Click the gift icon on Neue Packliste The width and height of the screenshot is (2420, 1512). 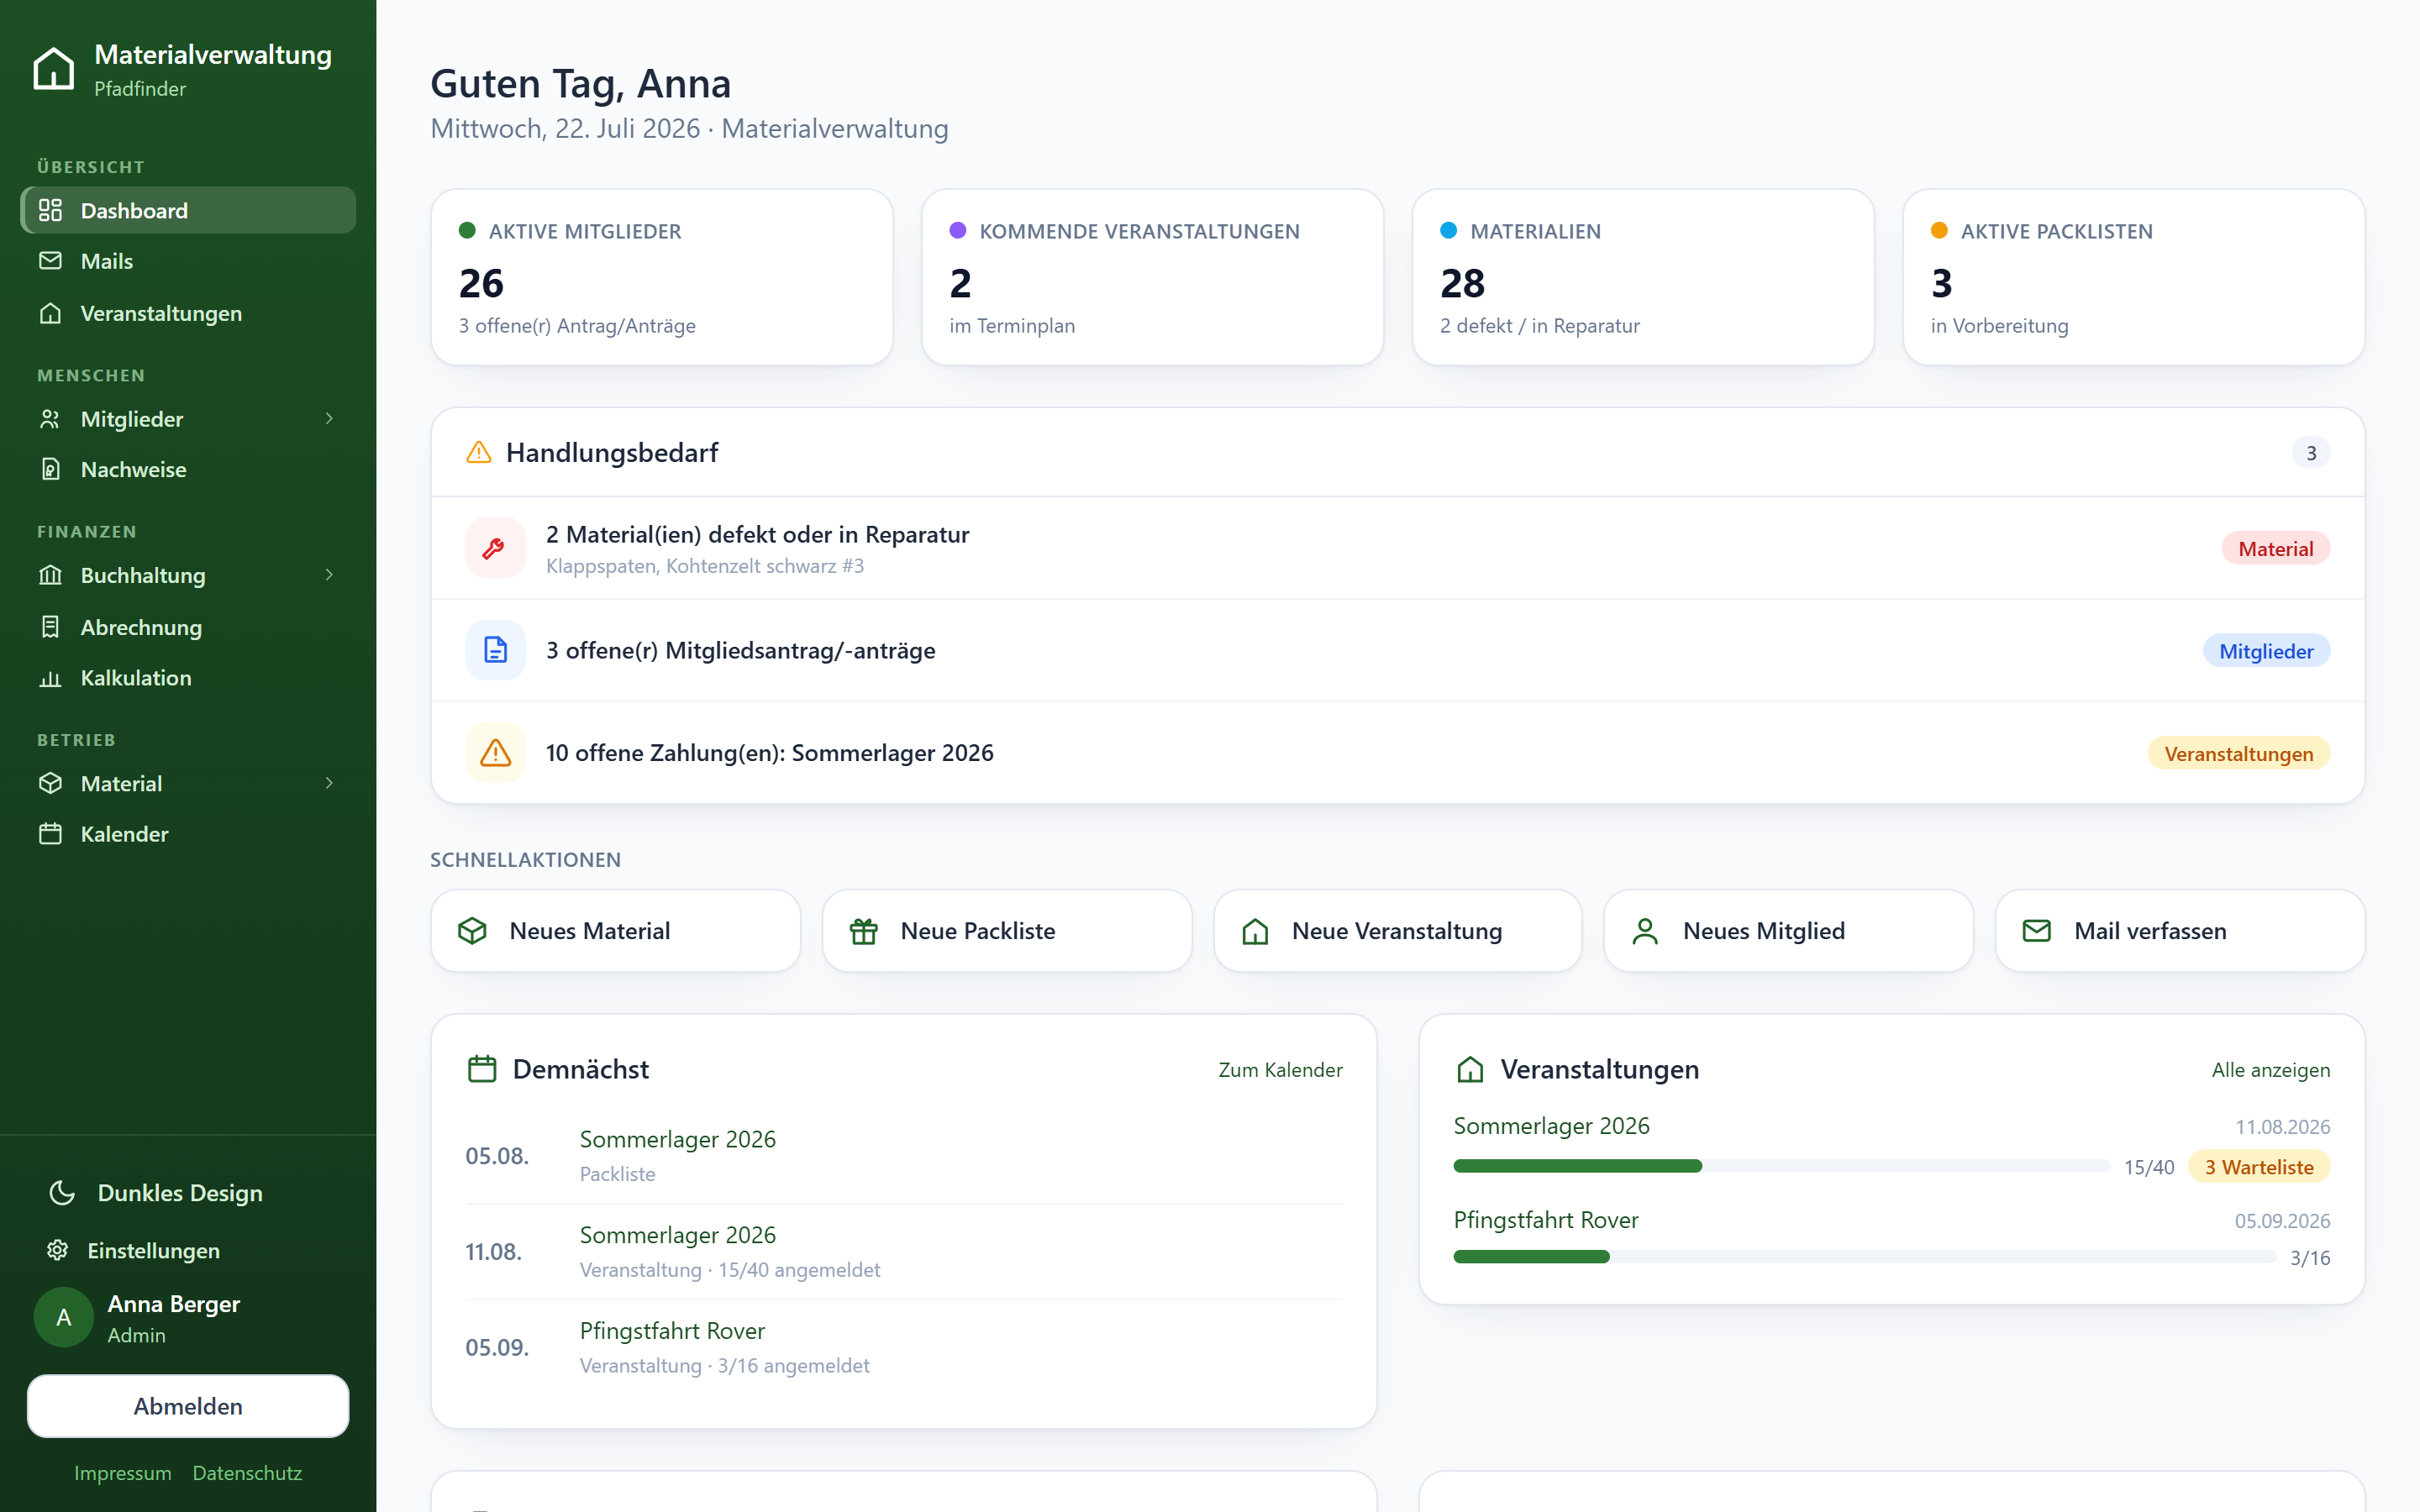point(863,931)
